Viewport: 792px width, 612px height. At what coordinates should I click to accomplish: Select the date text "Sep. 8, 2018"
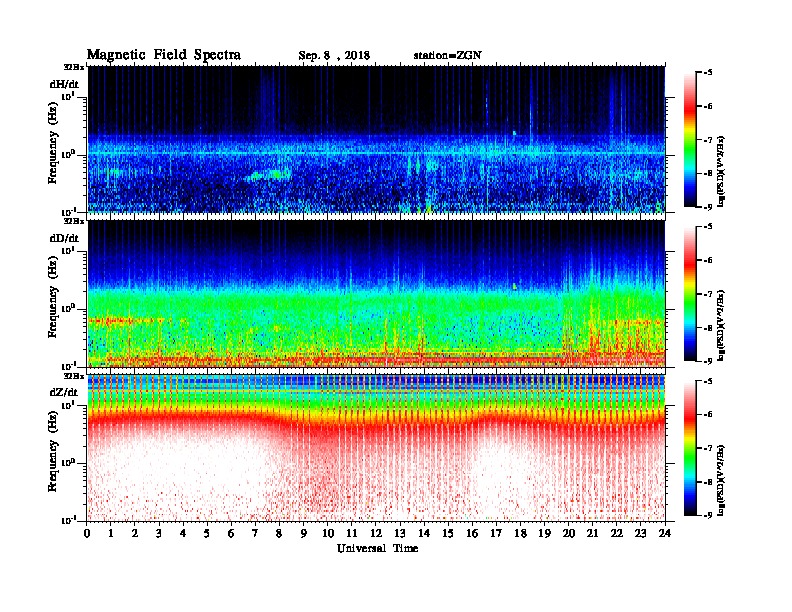coord(334,56)
